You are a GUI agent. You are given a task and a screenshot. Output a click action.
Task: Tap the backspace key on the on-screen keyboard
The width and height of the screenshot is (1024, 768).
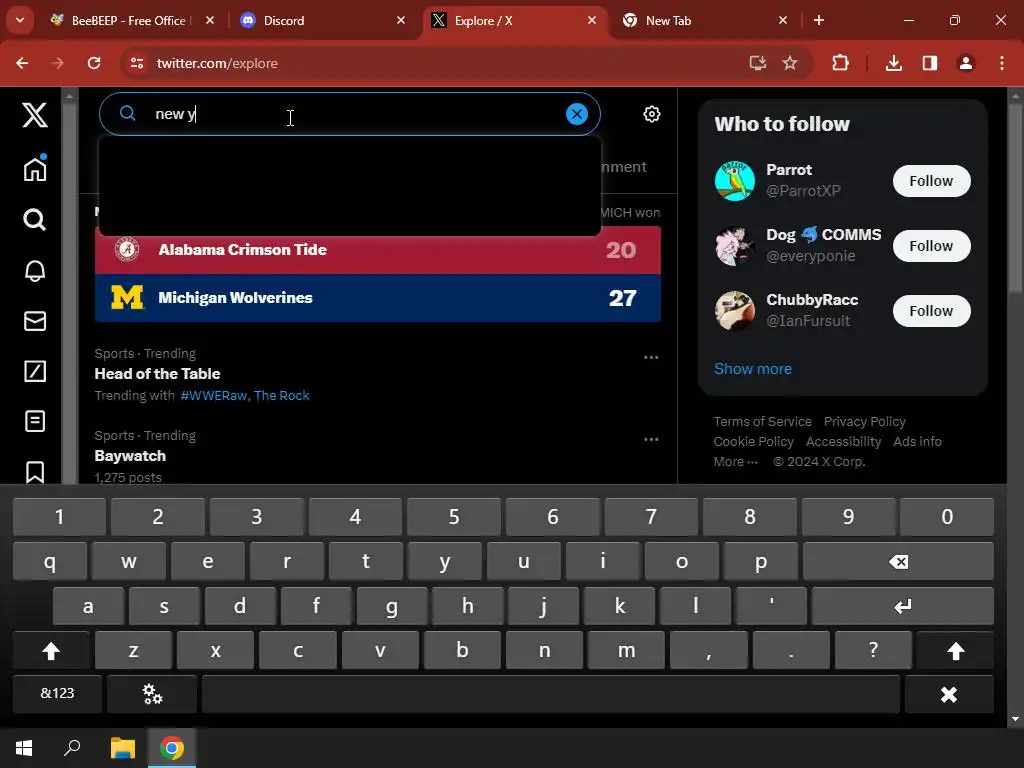point(898,562)
